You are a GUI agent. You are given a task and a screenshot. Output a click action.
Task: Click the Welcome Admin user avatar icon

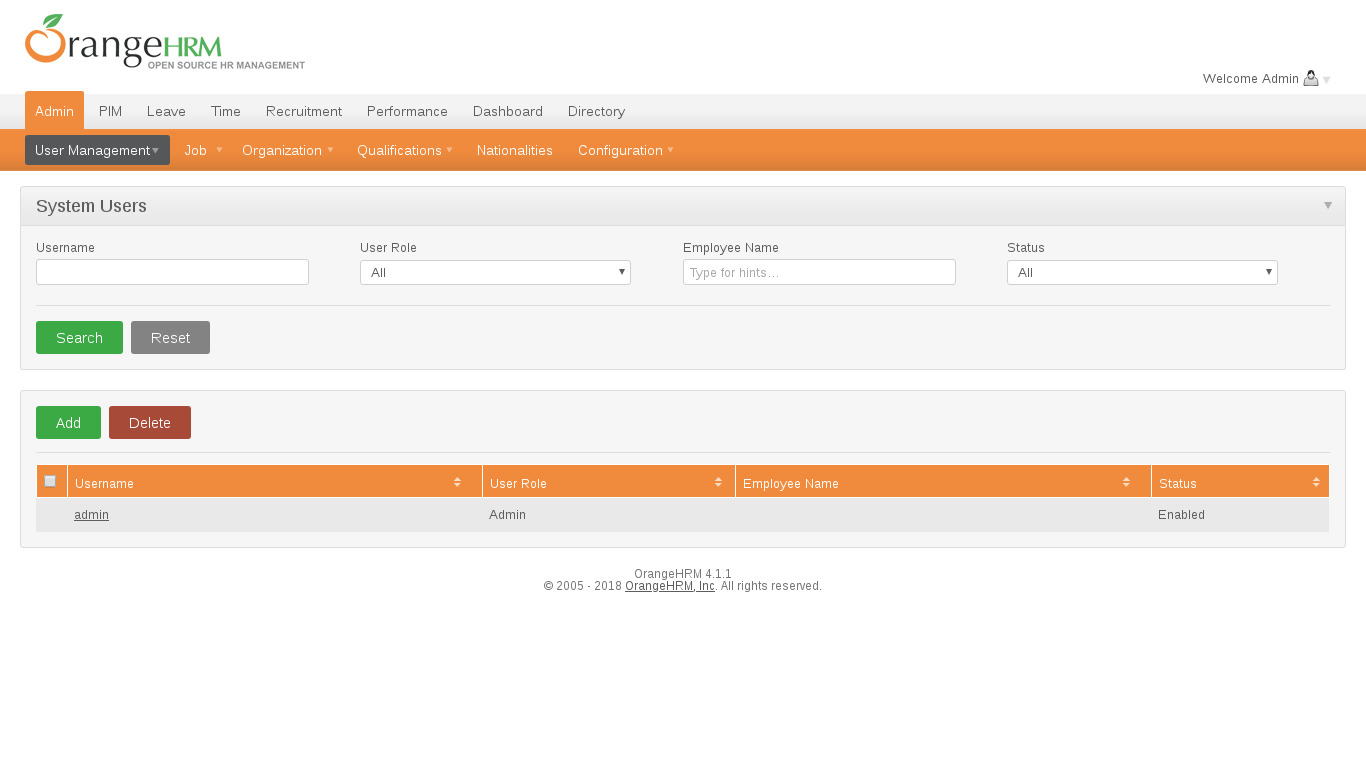point(1310,78)
